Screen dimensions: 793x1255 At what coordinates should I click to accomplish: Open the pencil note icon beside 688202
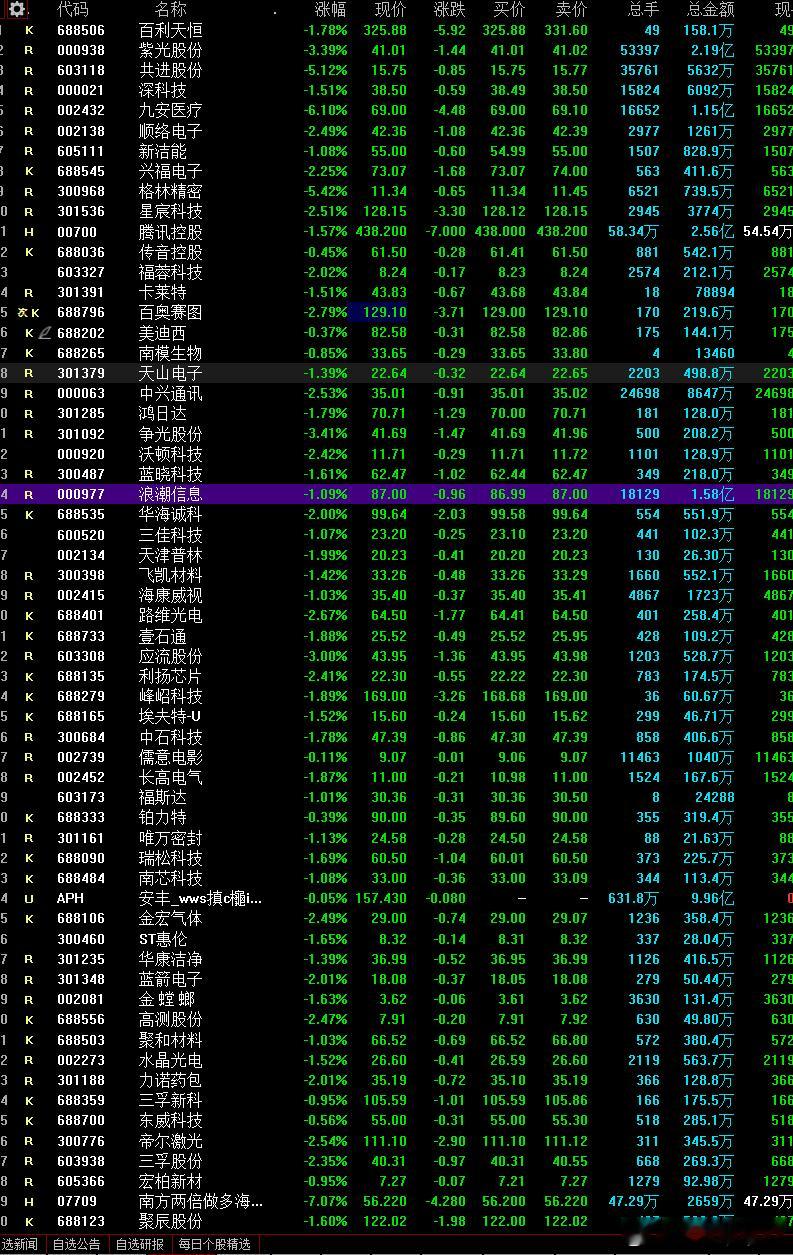[x=44, y=333]
